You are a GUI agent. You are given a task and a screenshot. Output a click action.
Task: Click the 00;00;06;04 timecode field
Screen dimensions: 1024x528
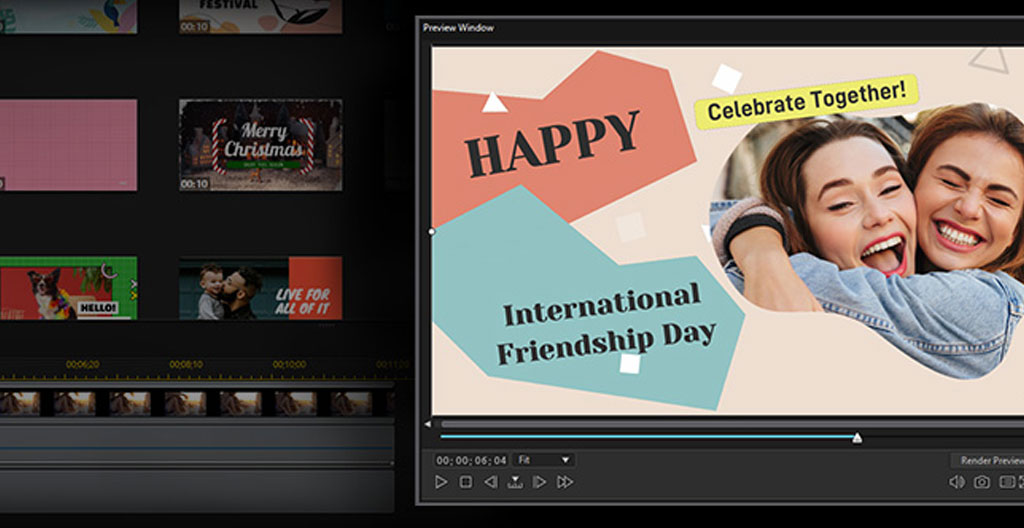(x=472, y=460)
